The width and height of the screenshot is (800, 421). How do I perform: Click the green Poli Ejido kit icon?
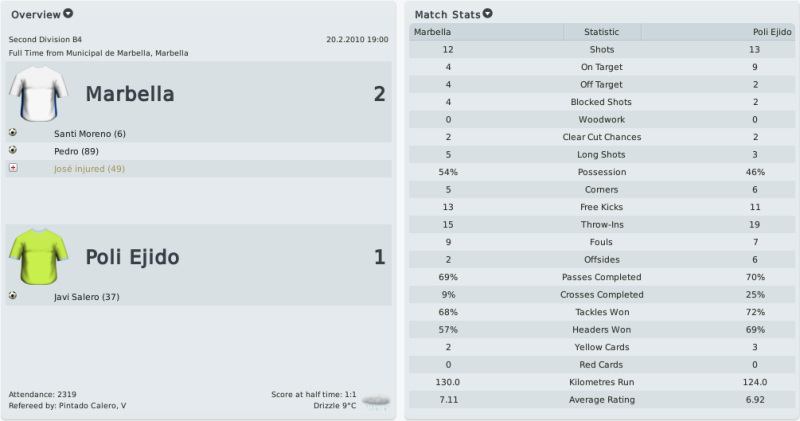click(38, 257)
